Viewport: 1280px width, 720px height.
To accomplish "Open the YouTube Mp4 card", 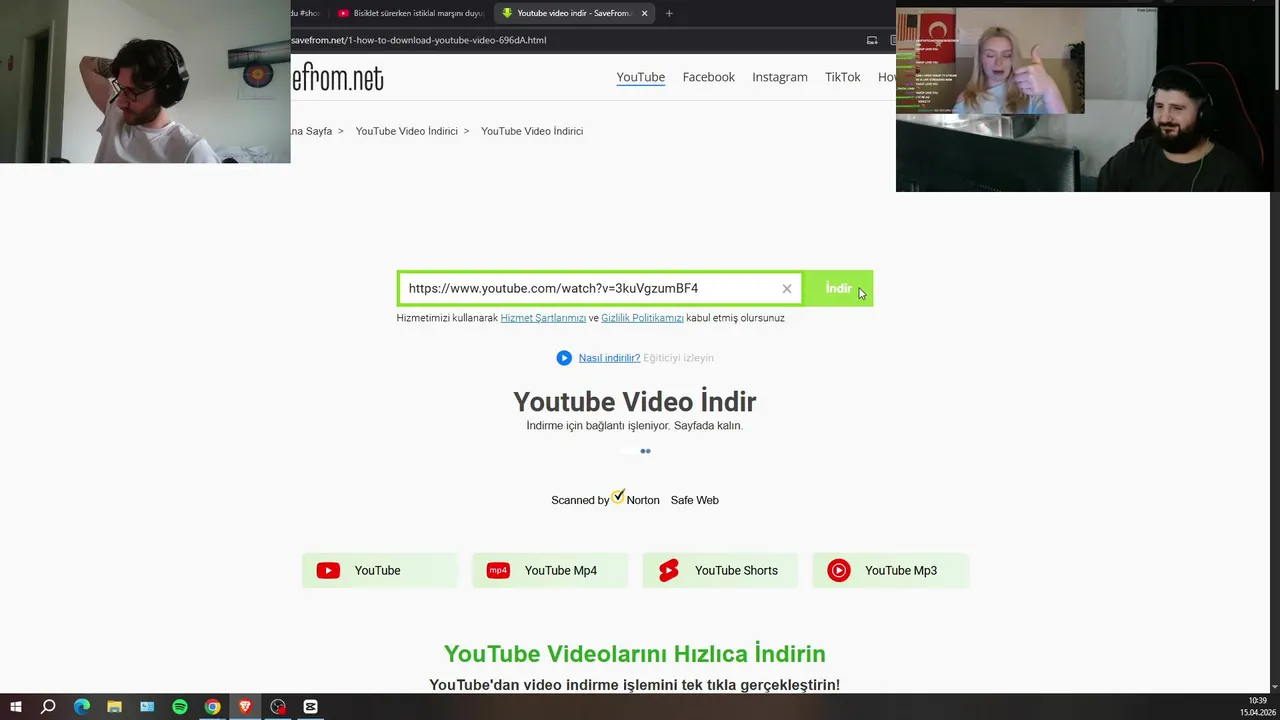I will [x=550, y=570].
